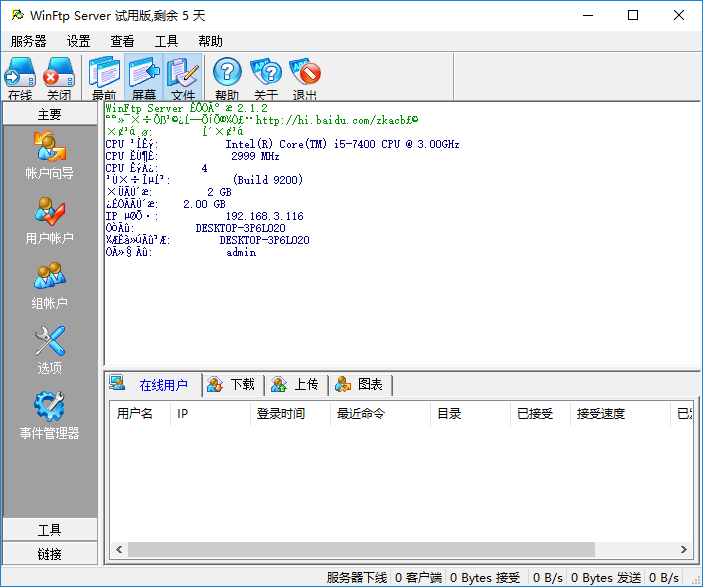Open the 帐户向导 account wizard
This screenshot has width=703, height=587.
pos(49,155)
